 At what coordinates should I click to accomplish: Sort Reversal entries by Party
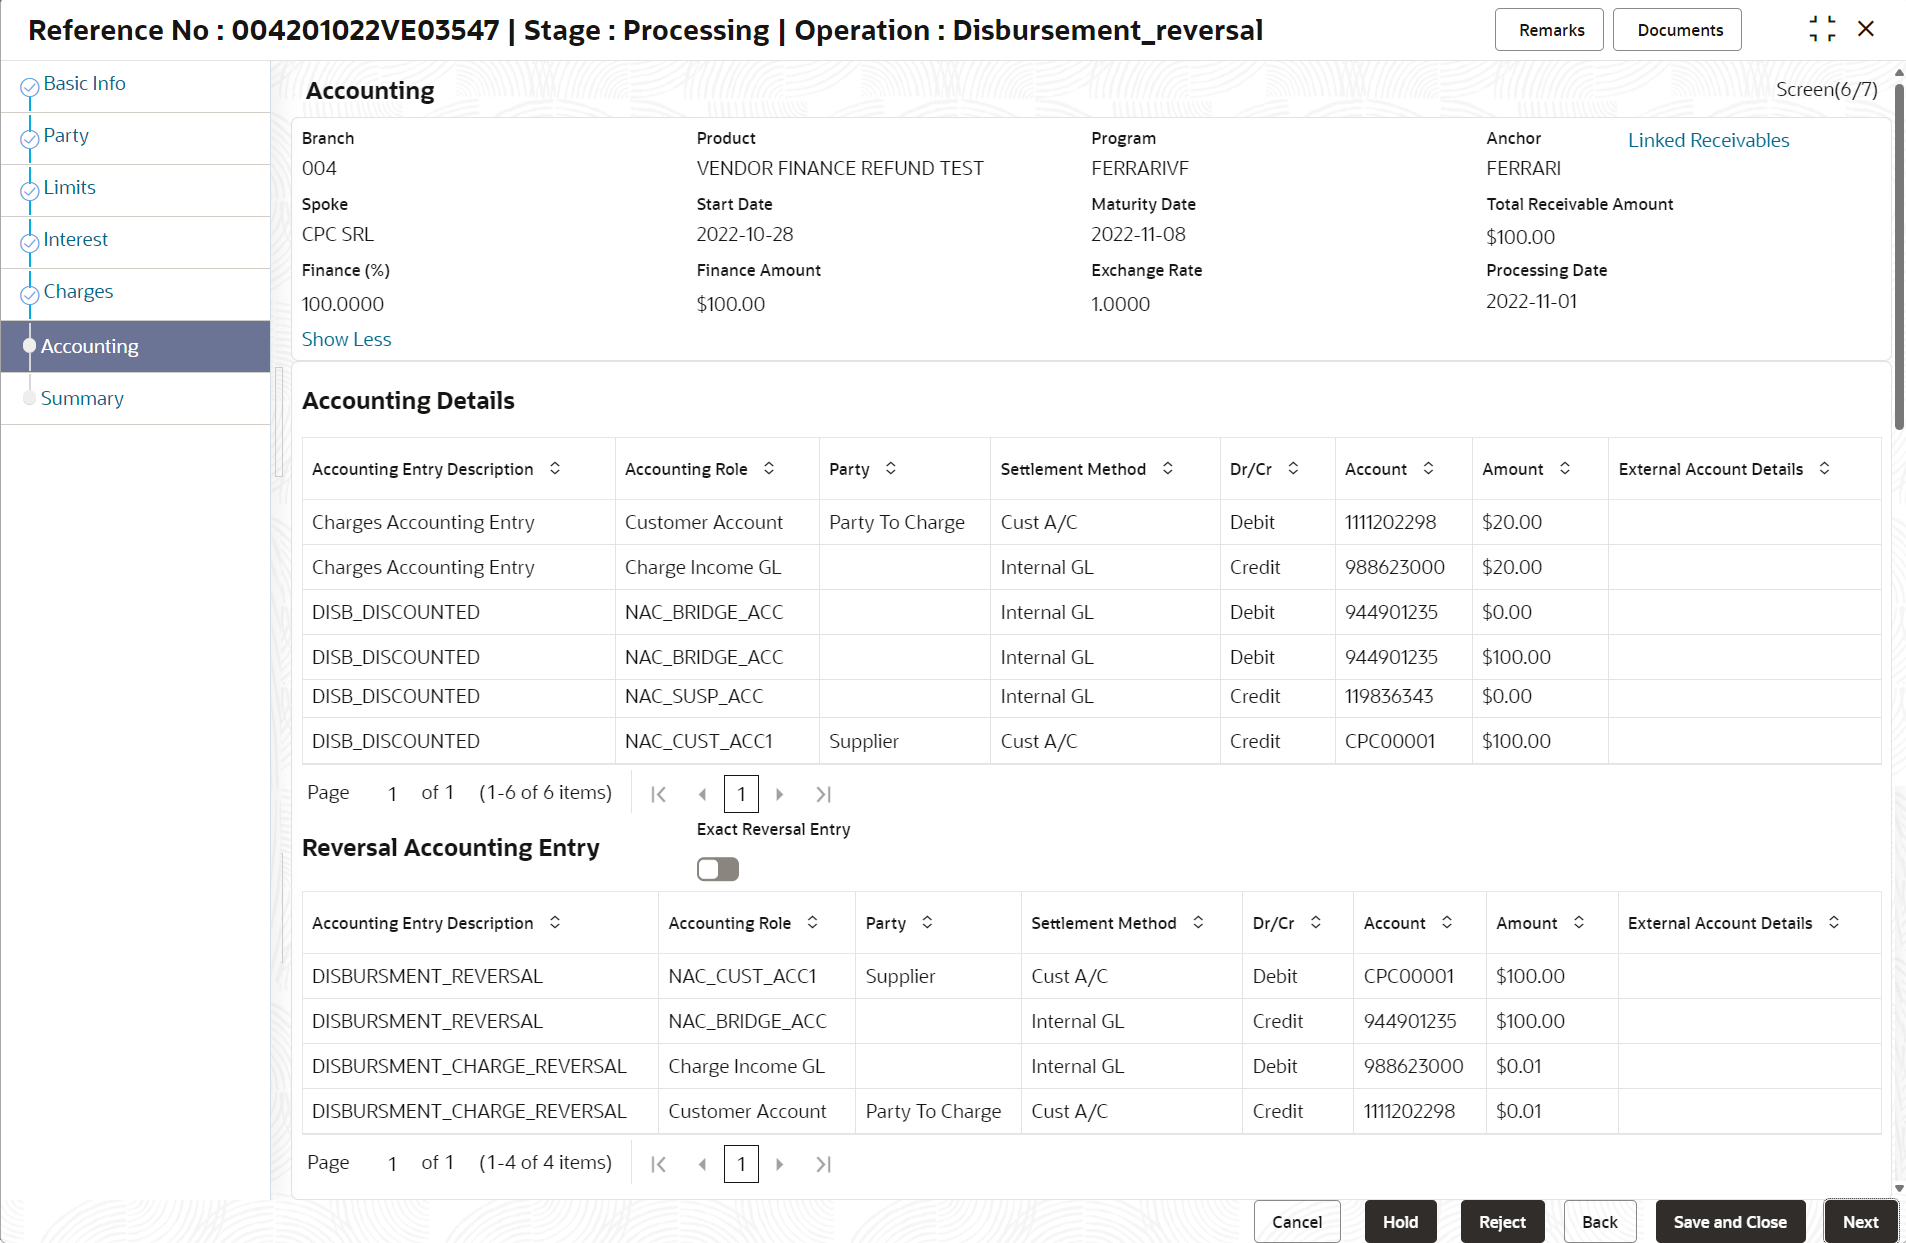pyautogui.click(x=928, y=922)
